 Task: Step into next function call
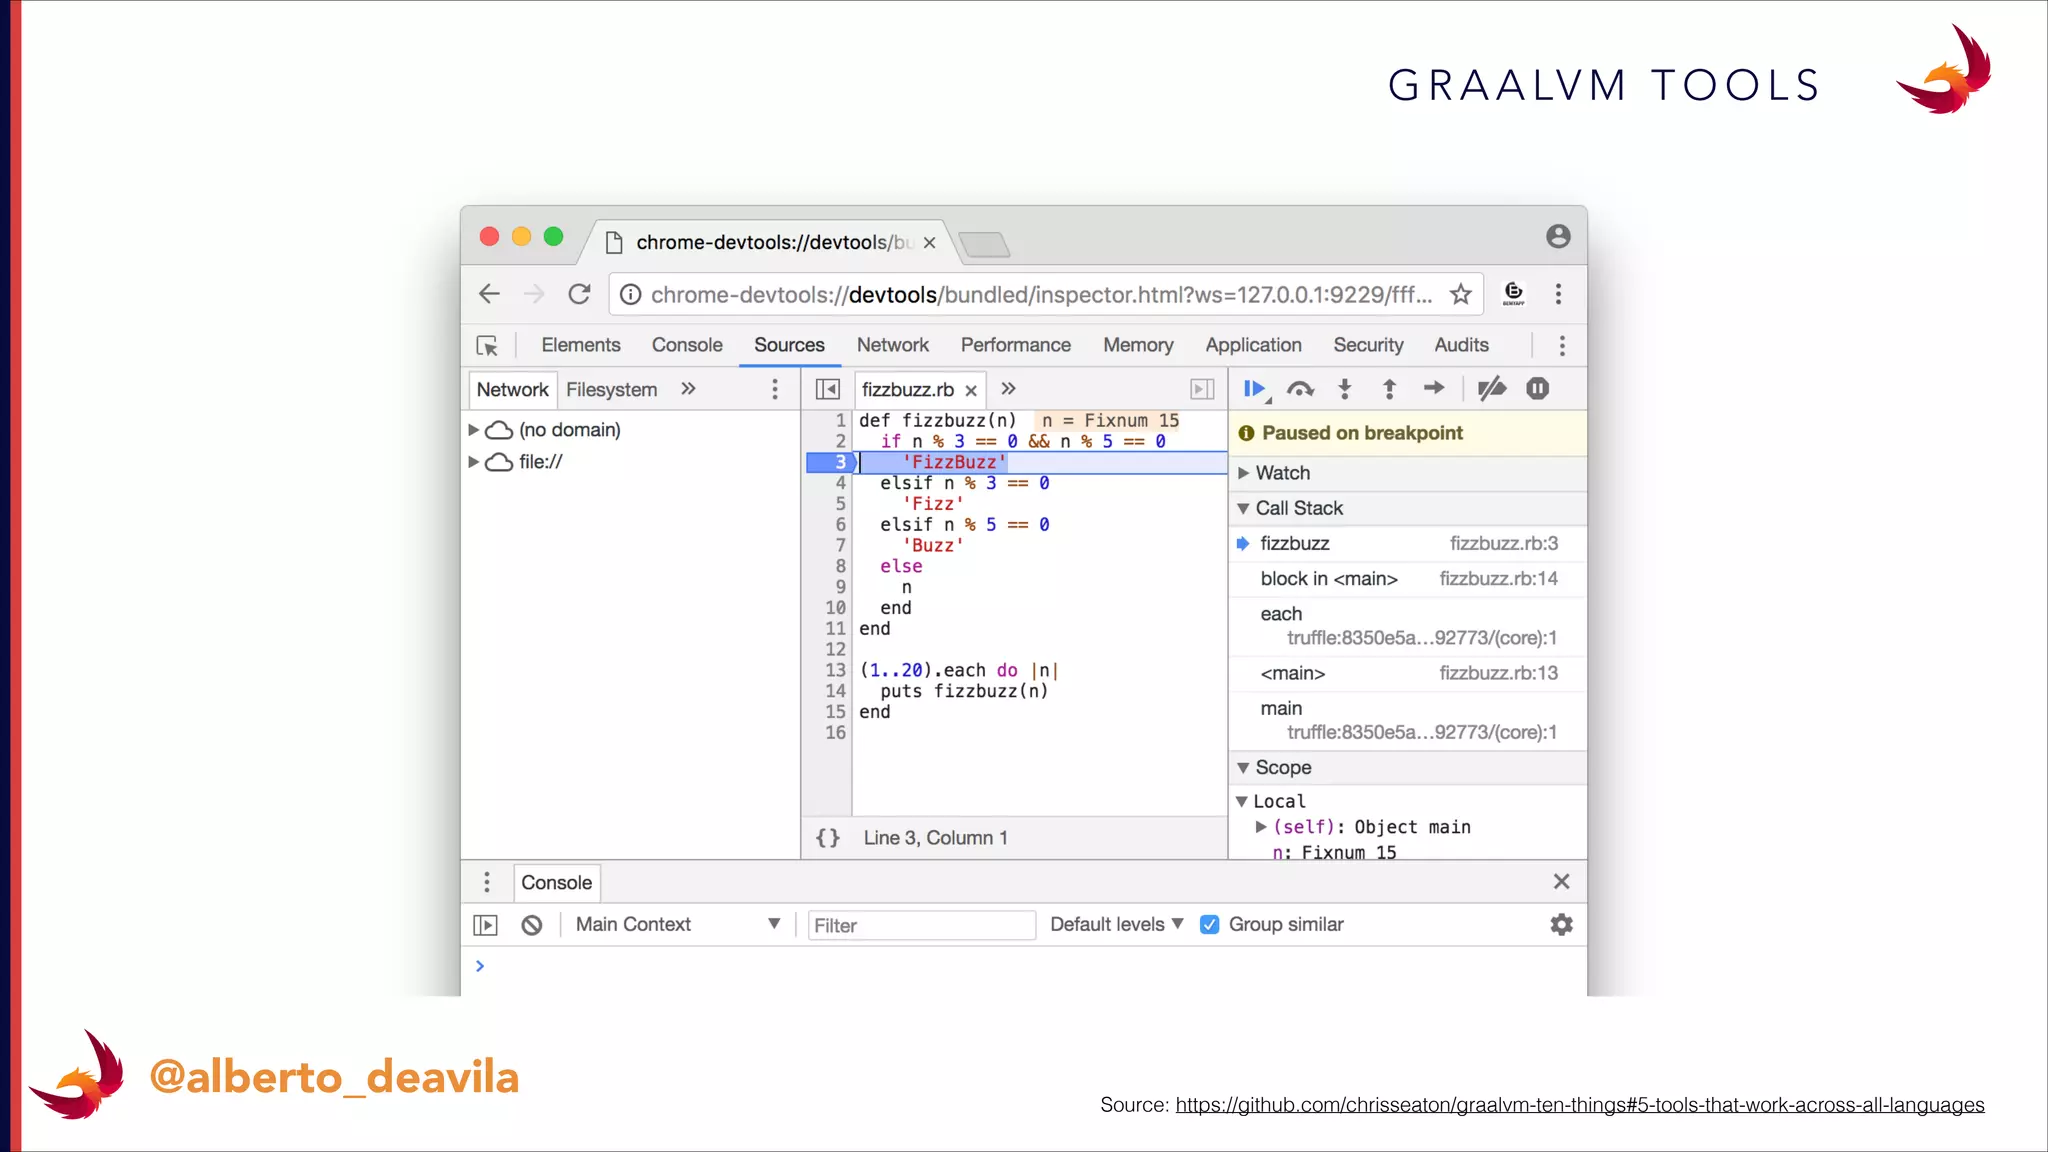(x=1345, y=389)
